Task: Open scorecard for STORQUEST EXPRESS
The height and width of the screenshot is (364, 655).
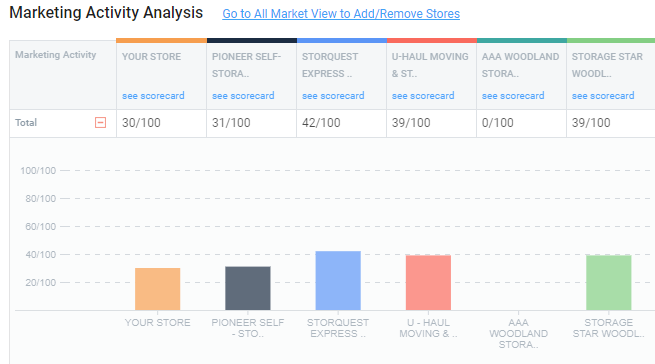Action: [333, 96]
